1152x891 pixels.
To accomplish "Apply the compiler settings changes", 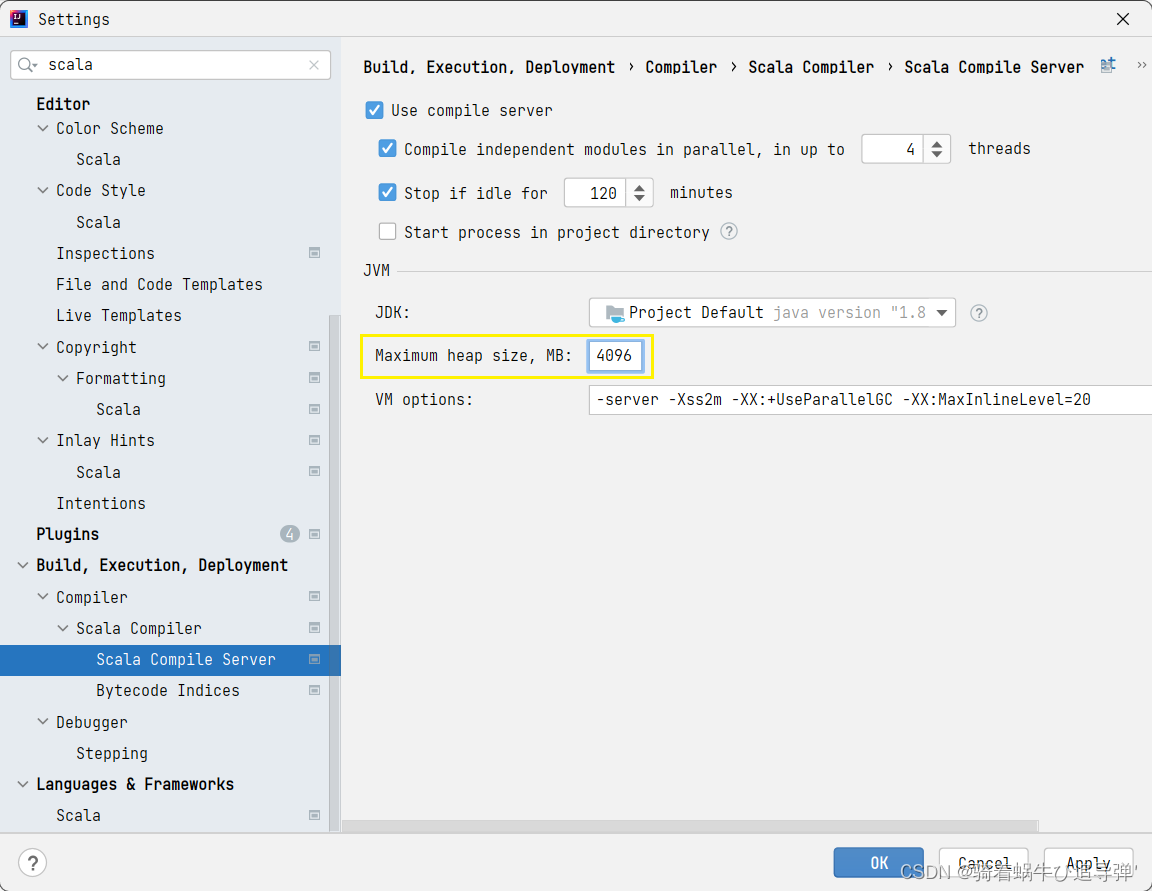I will pos(1088,862).
